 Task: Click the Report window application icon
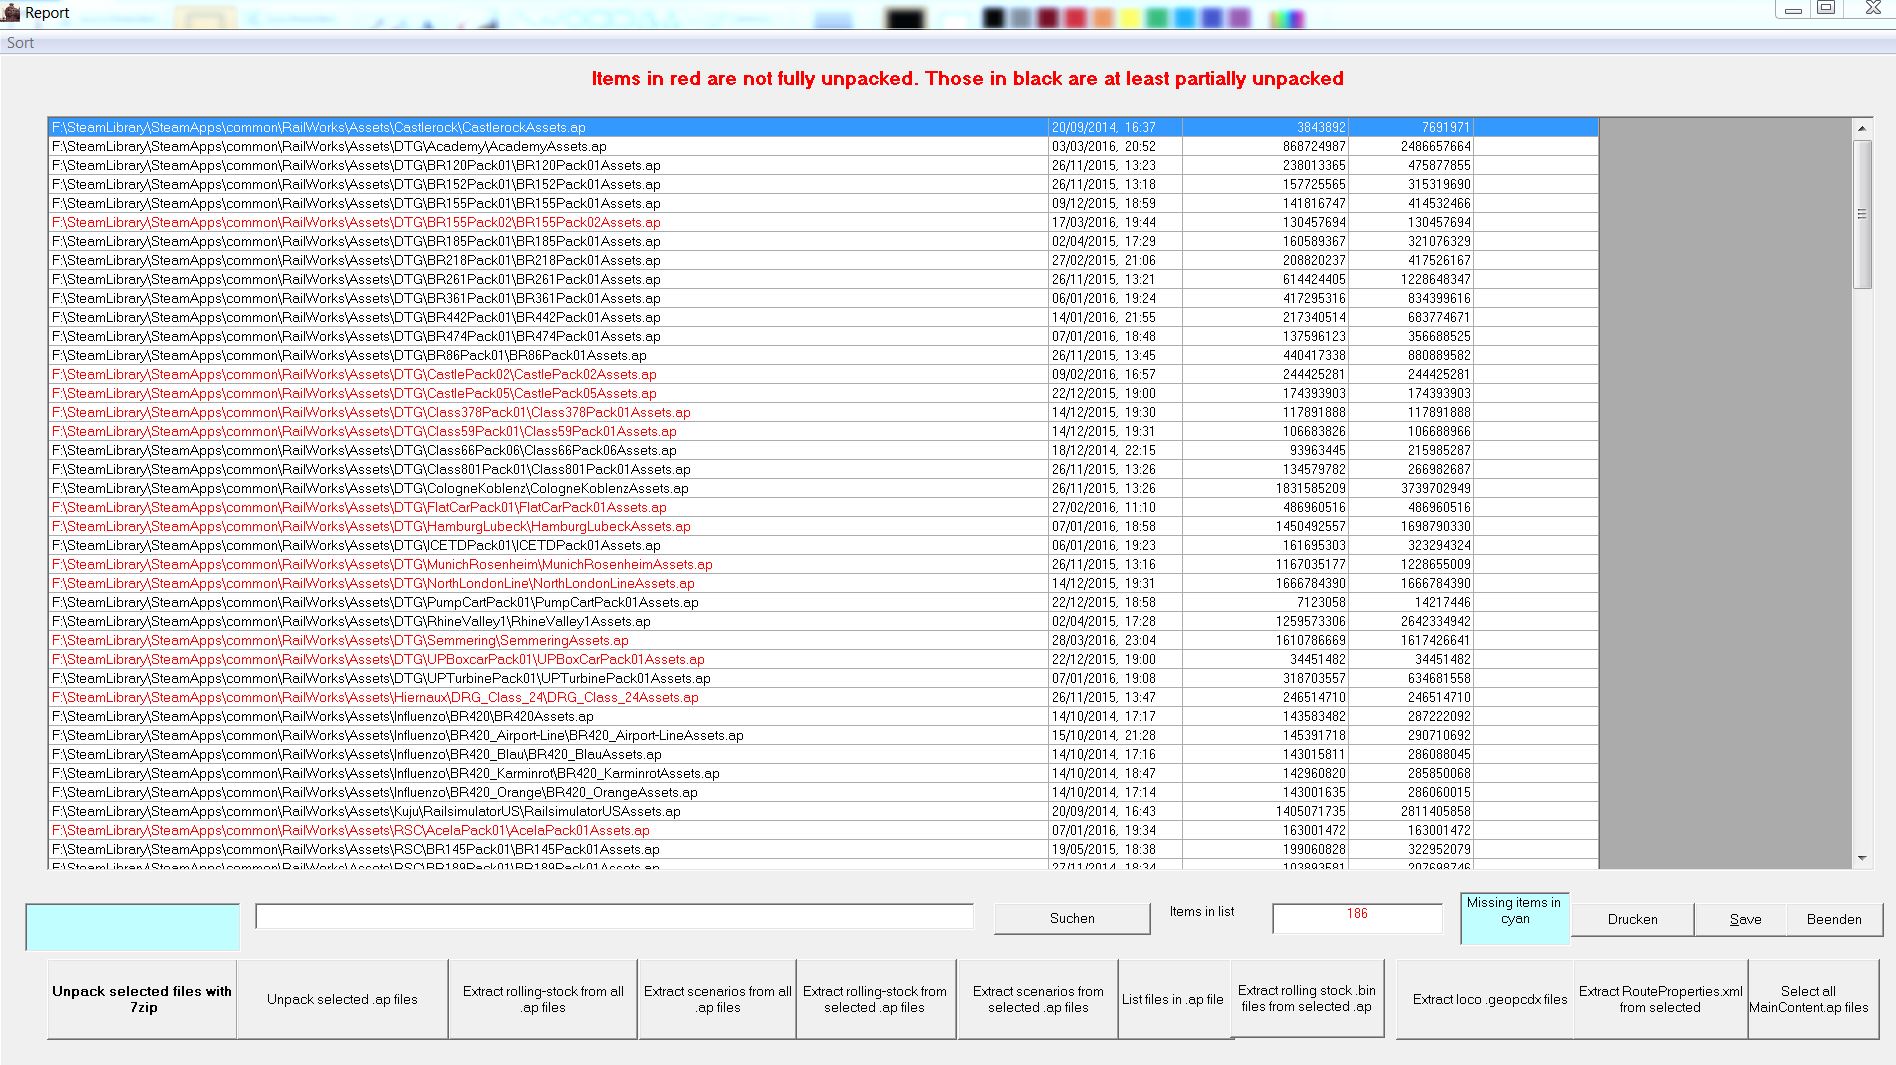click(11, 13)
